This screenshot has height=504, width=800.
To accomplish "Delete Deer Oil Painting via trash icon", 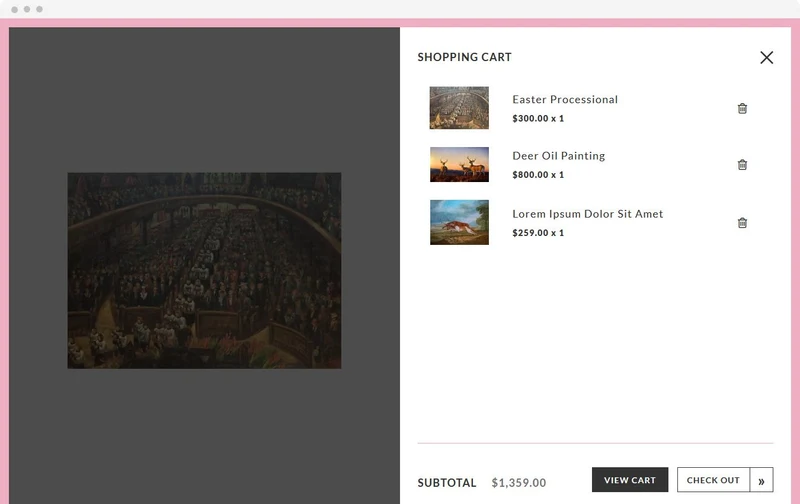I will click(742, 164).
